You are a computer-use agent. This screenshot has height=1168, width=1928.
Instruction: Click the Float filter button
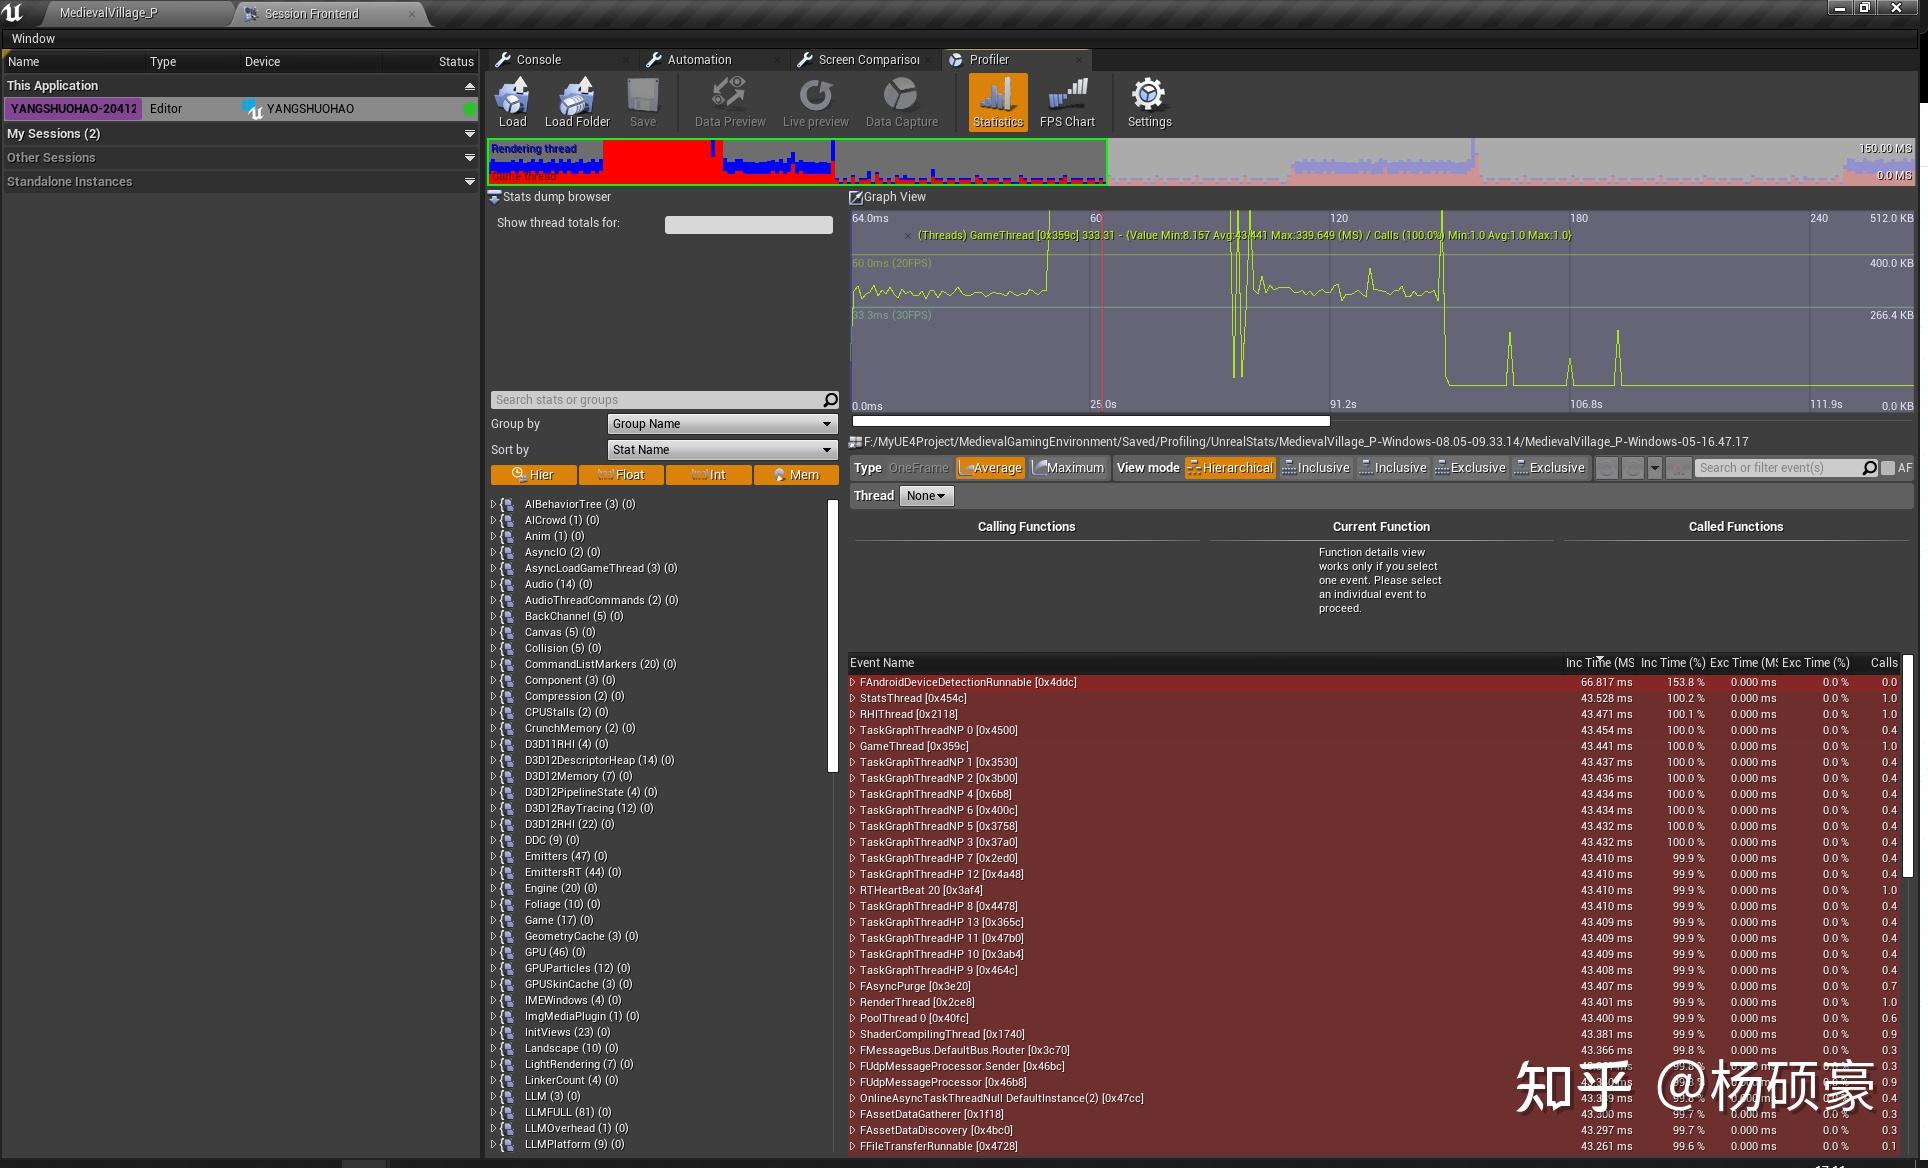point(621,475)
